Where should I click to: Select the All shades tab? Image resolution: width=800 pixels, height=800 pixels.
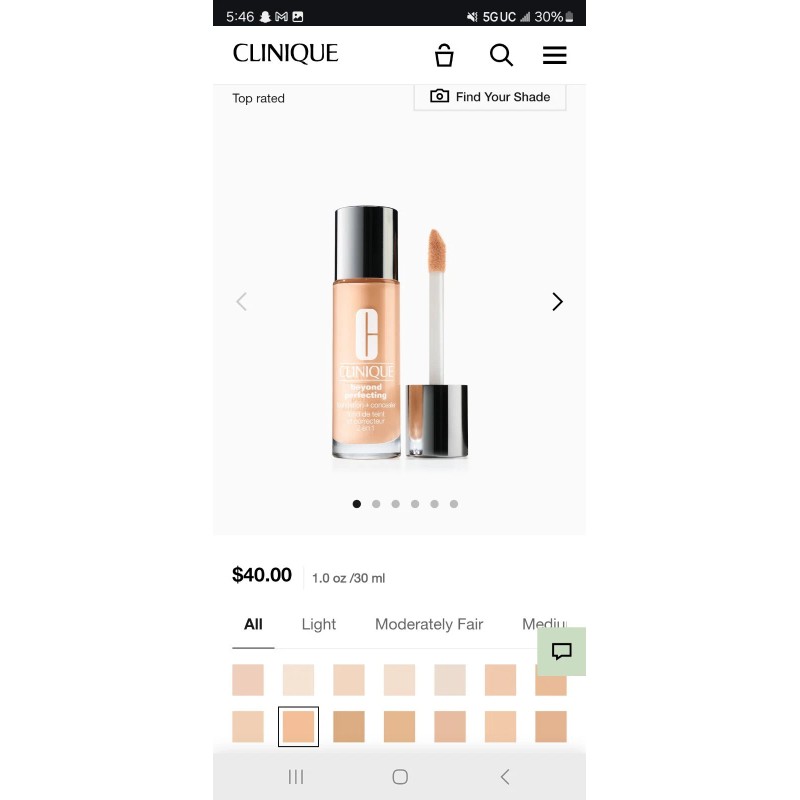pos(253,624)
